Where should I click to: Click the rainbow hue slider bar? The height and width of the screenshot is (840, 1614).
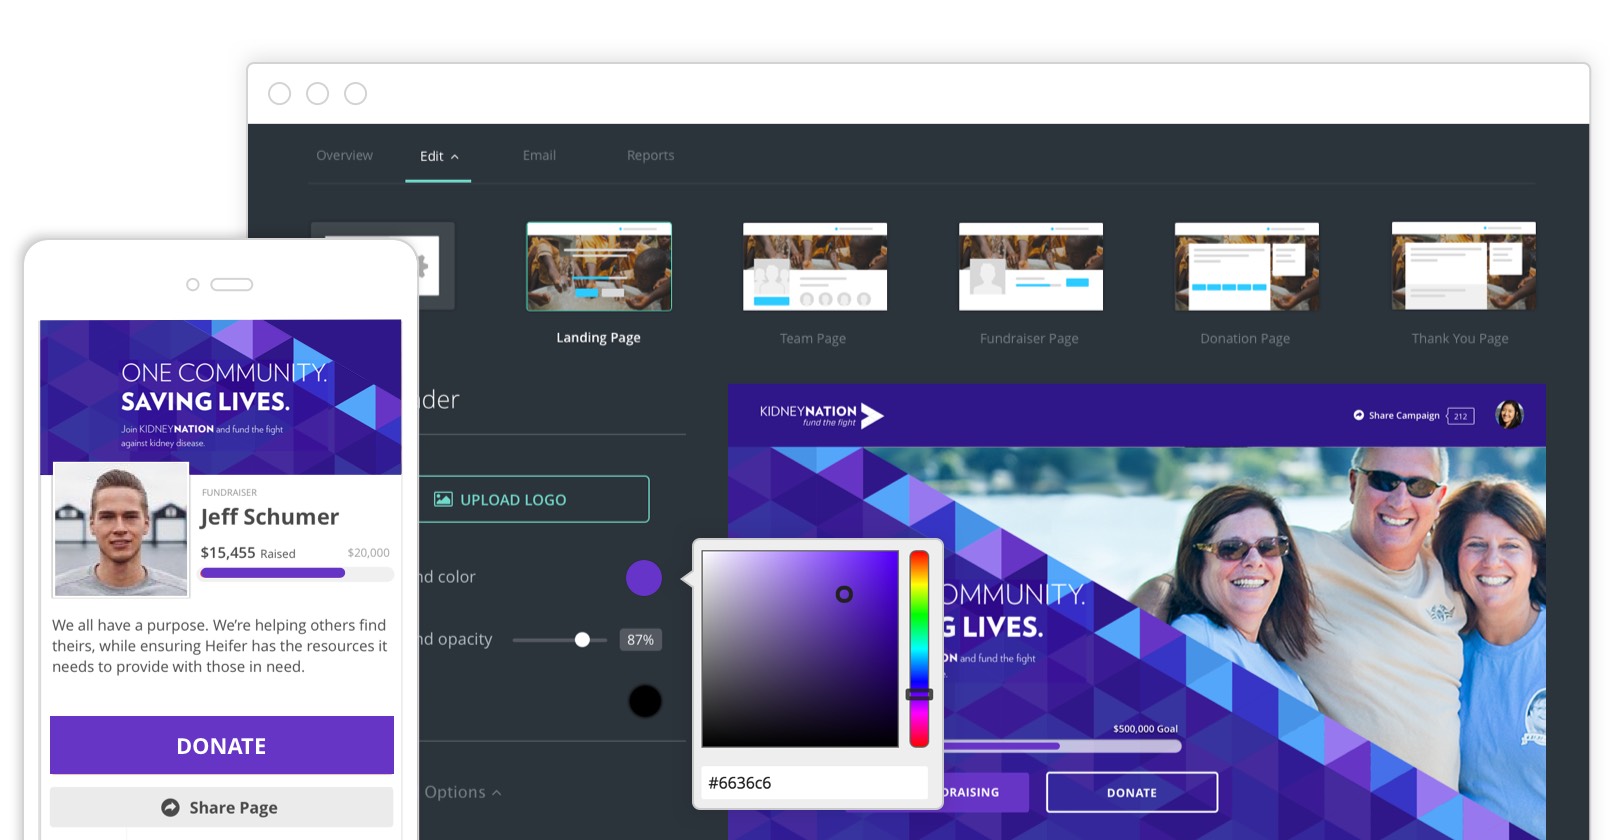click(919, 648)
